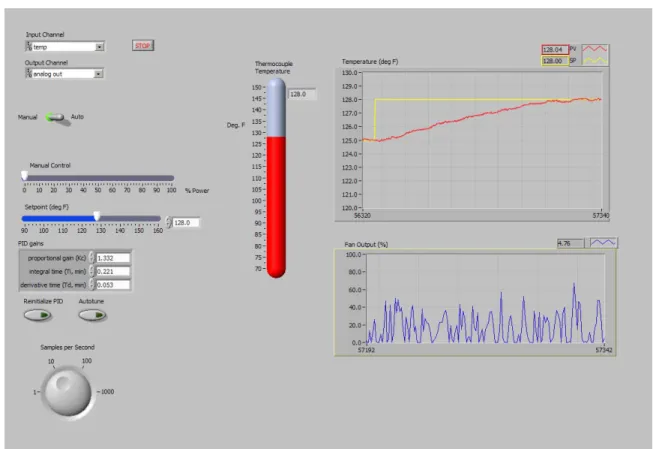Click the red STOP button
Viewport: 653px width, 449px height.
point(143,45)
